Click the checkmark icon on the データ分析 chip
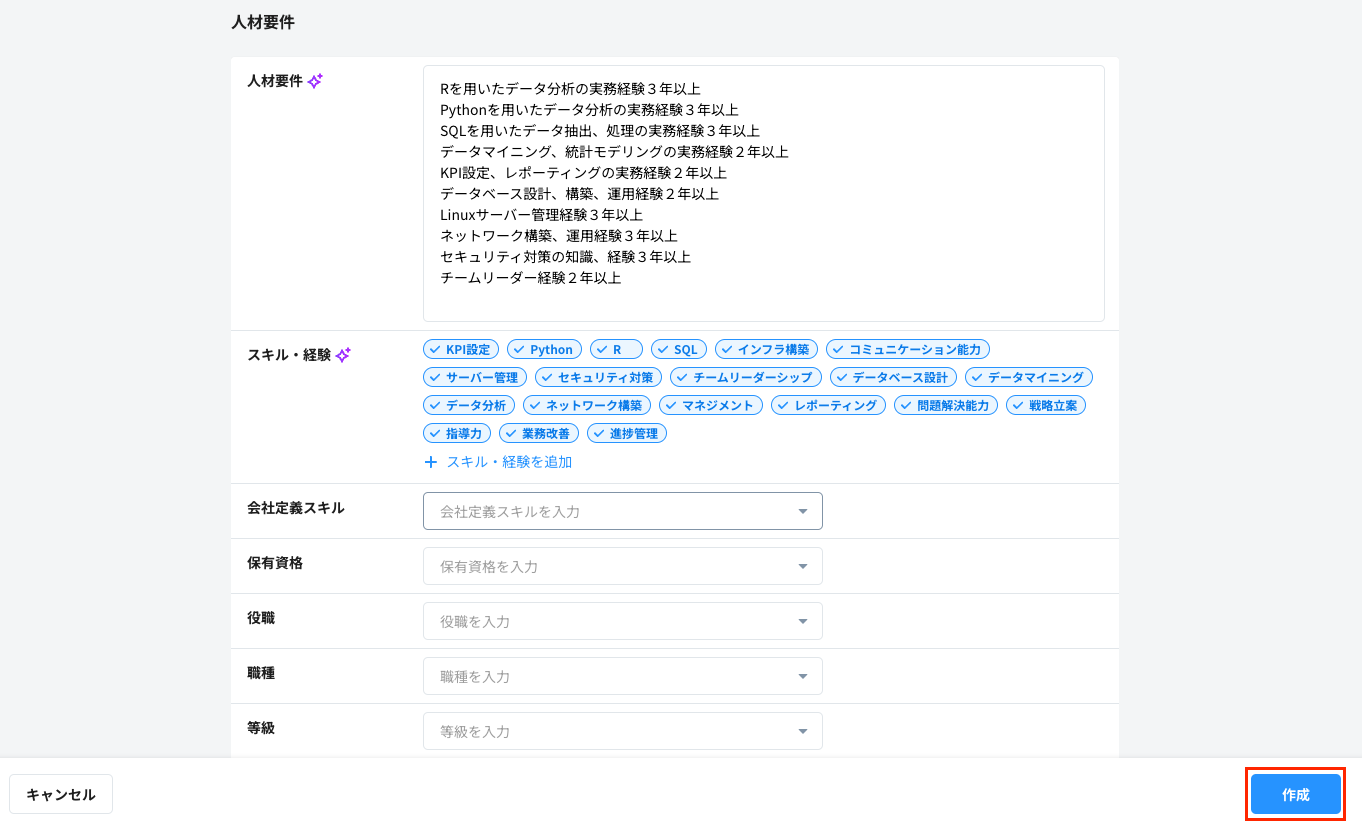1362x826 pixels. 436,405
